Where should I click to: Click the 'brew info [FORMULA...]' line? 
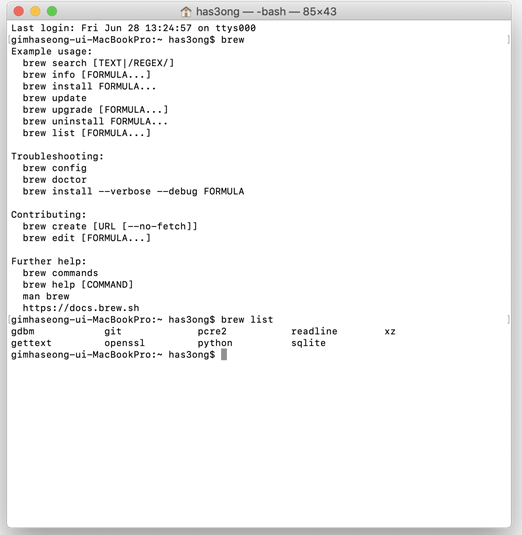tap(87, 75)
